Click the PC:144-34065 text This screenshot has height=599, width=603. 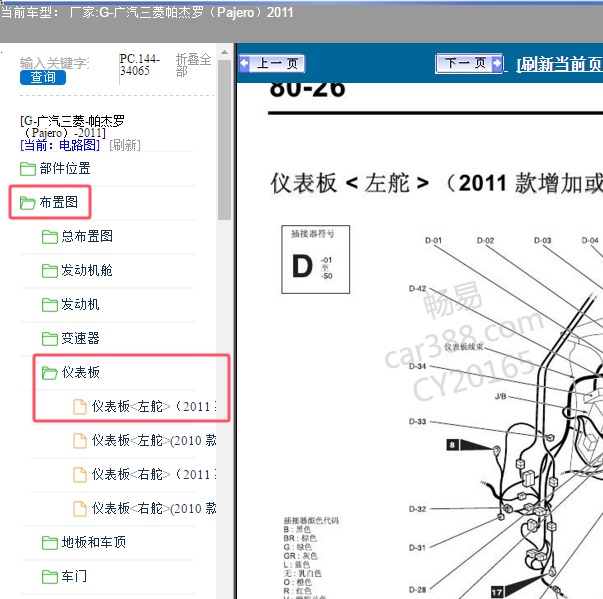coord(139,65)
